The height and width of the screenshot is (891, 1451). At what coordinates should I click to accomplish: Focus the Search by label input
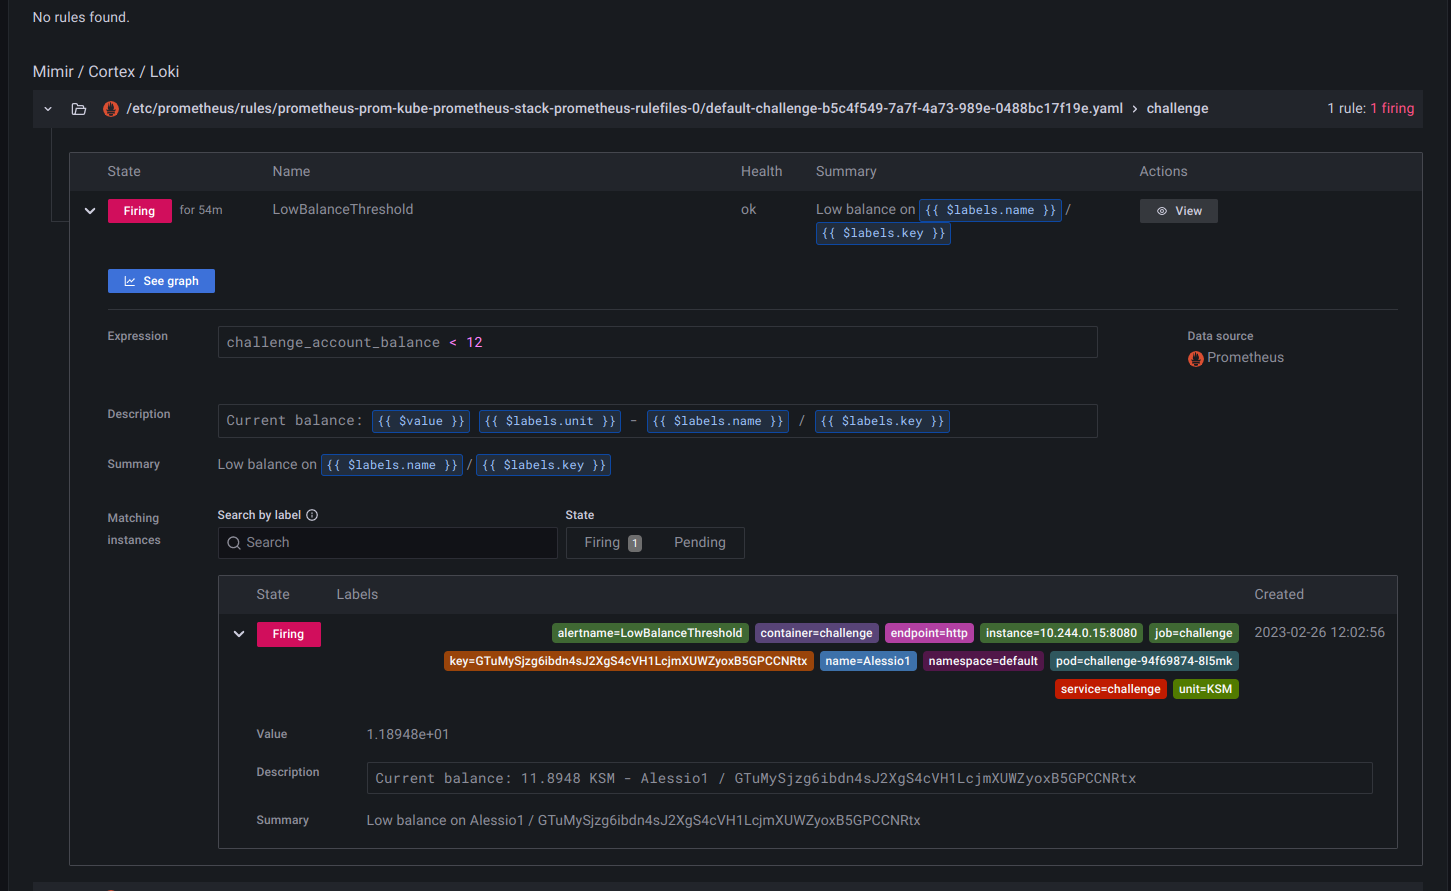pyautogui.click(x=387, y=543)
